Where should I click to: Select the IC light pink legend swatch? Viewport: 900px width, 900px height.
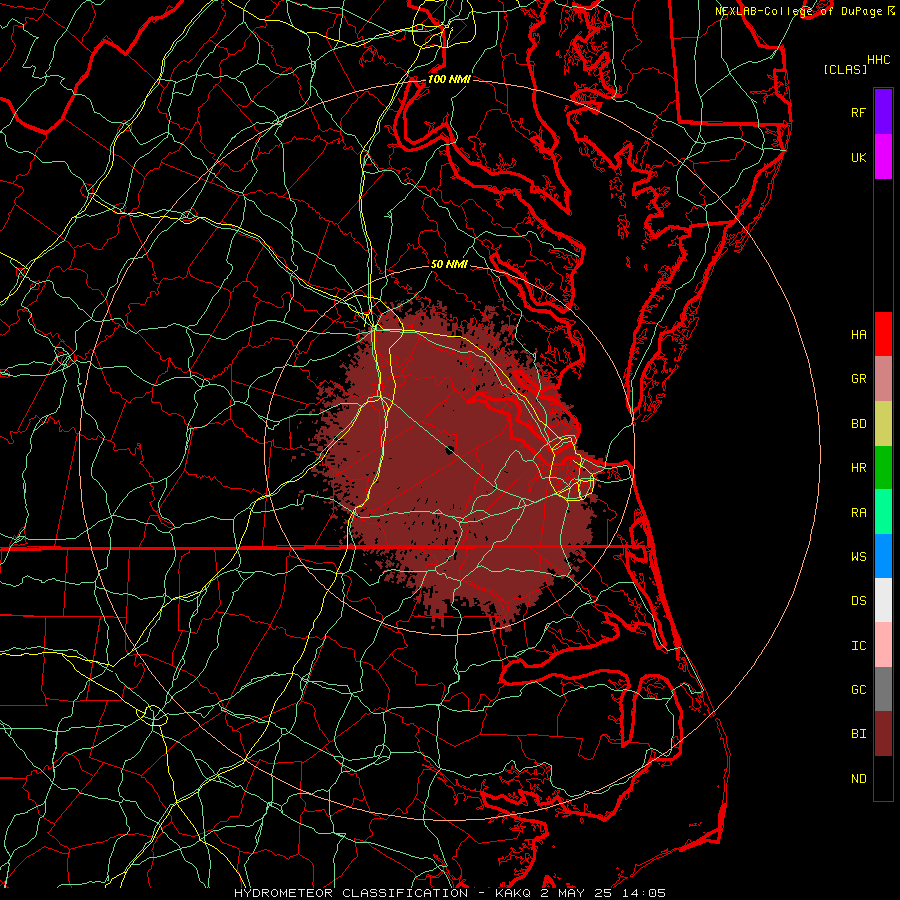point(883,645)
